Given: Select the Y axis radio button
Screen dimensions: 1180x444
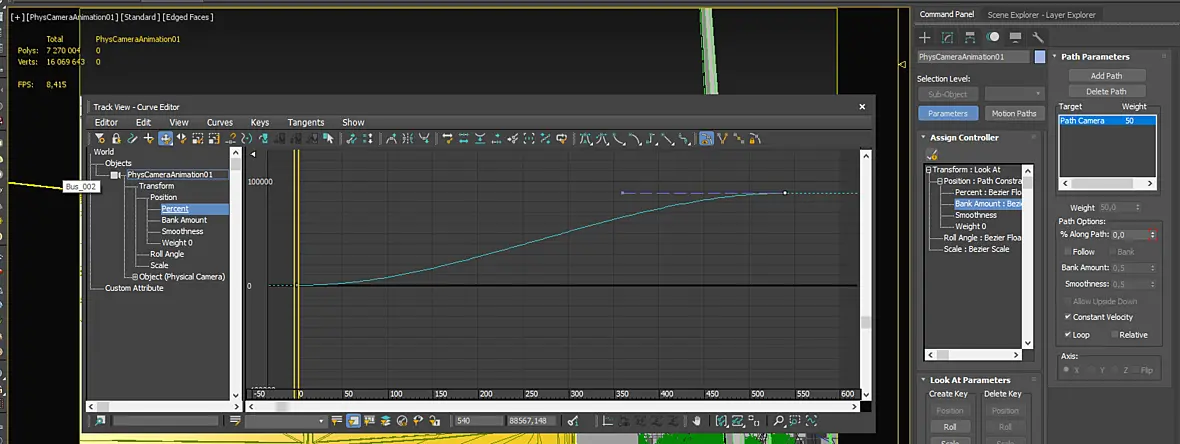Looking at the screenshot, I should (1092, 370).
